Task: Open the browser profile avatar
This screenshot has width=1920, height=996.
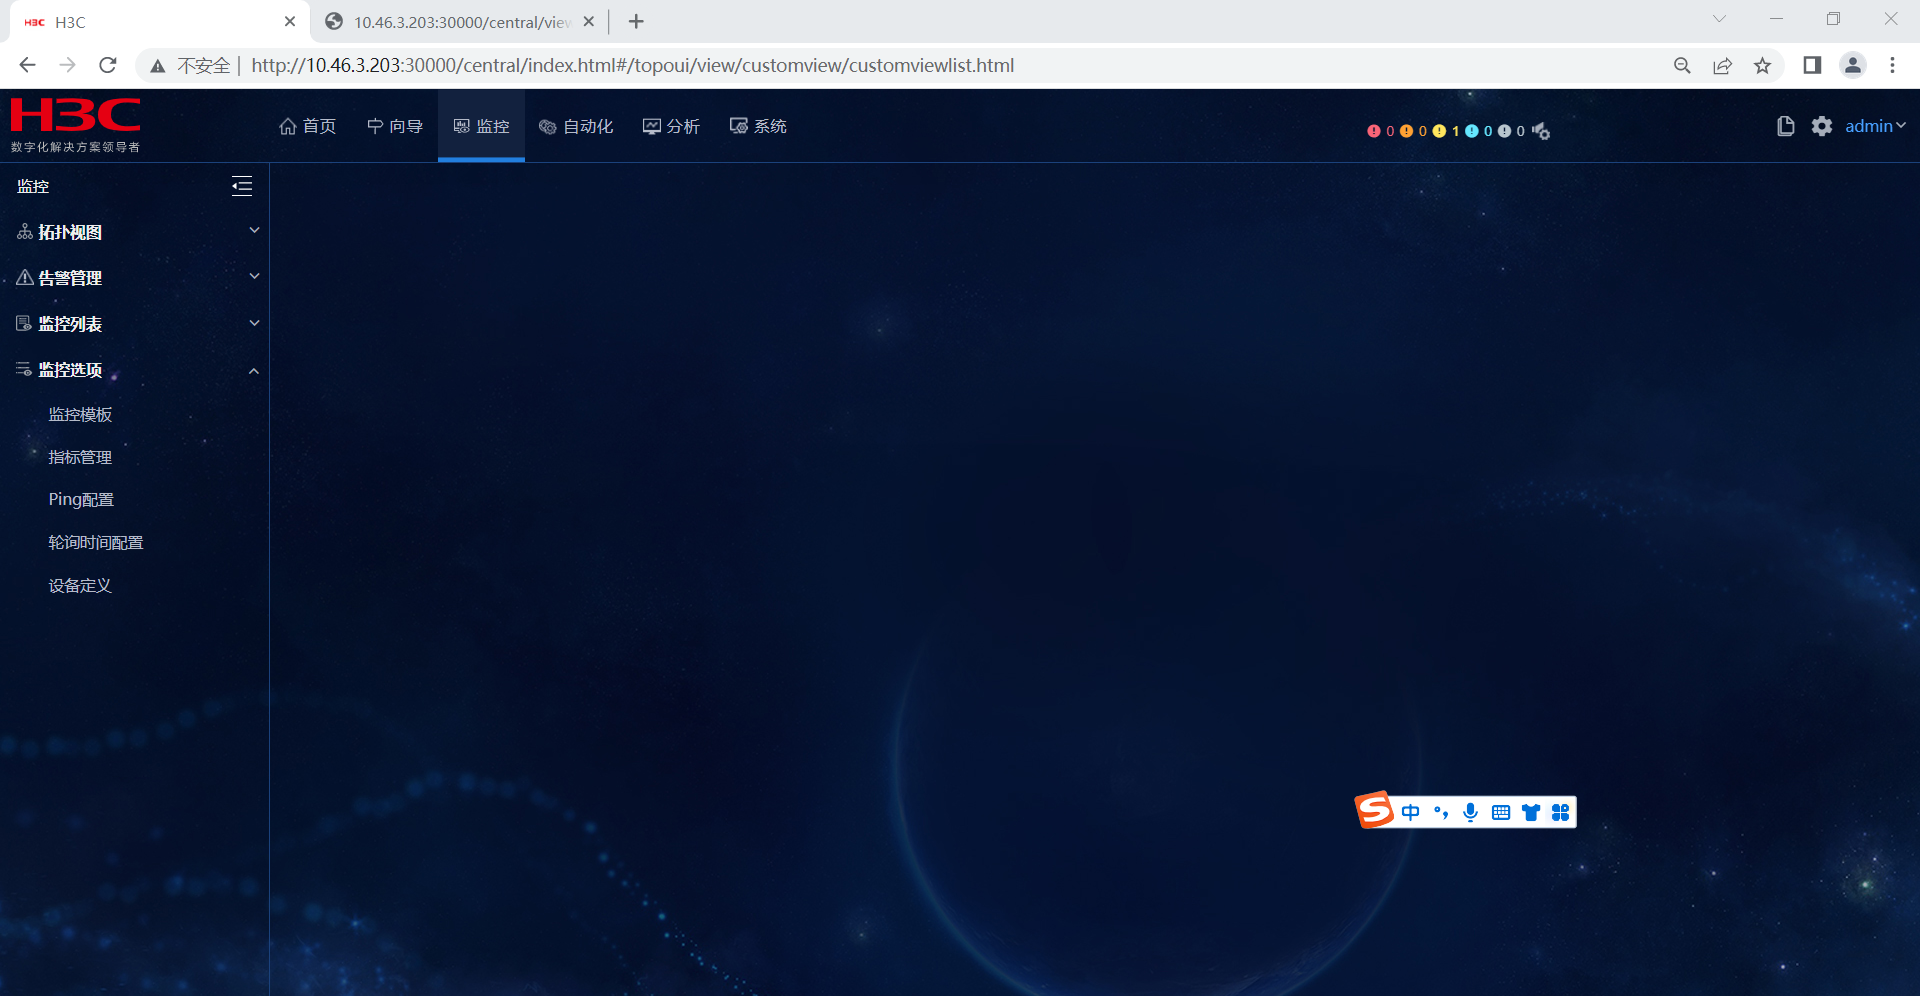Action: [x=1852, y=65]
